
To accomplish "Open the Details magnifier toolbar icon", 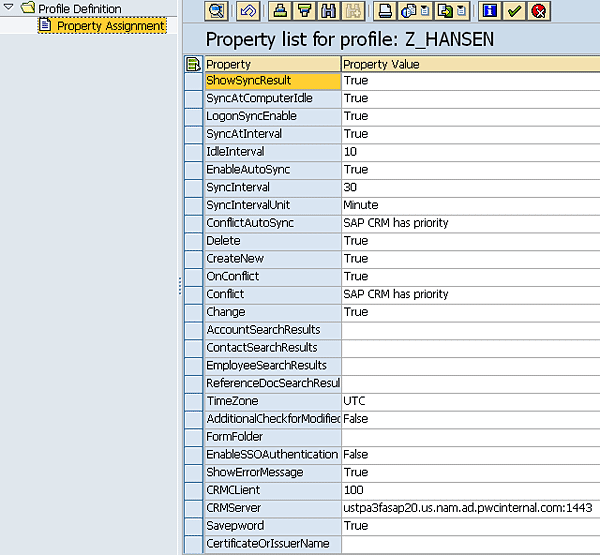I will pos(217,11).
